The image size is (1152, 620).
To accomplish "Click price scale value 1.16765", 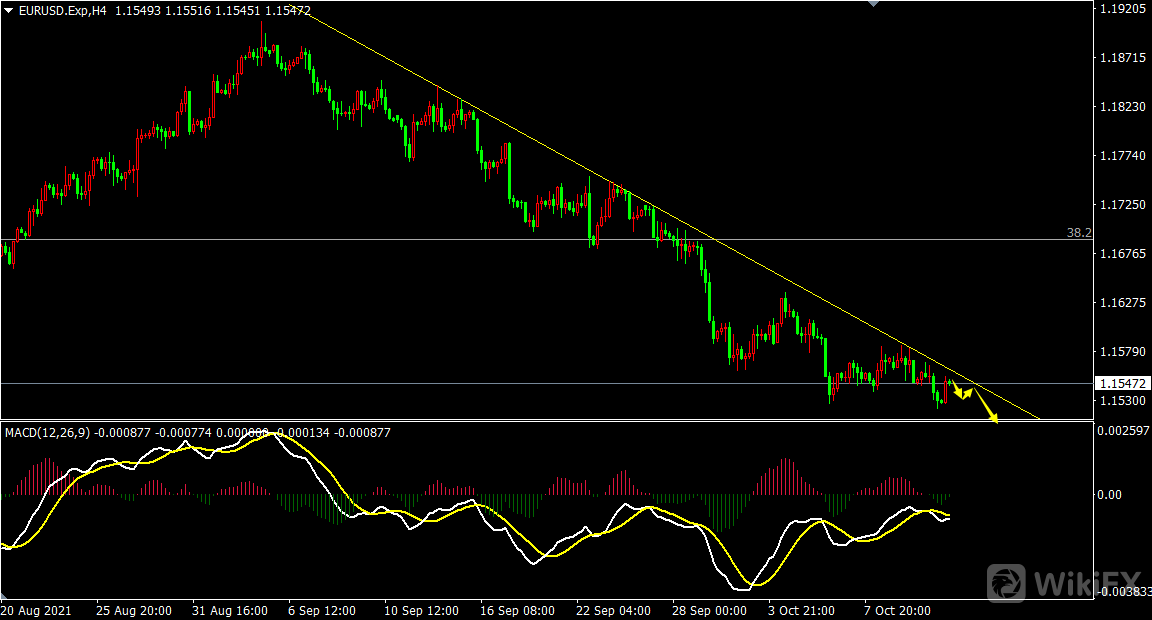I will point(1123,253).
